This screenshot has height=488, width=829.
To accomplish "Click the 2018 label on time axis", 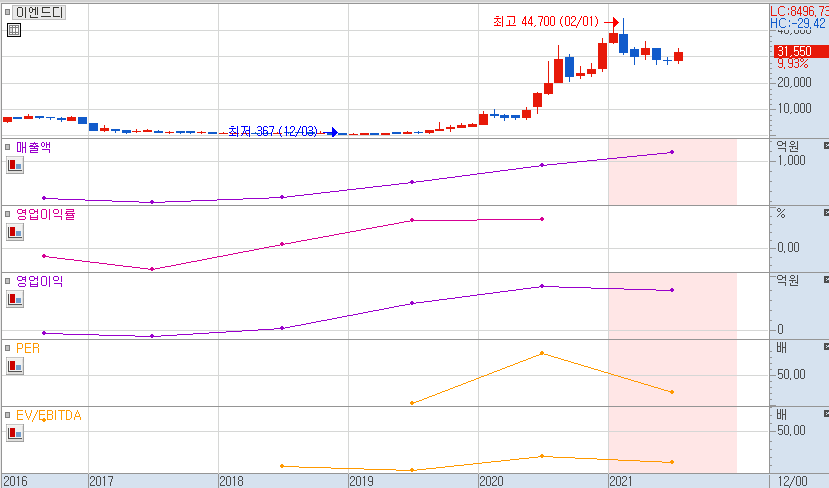I will (231, 481).
